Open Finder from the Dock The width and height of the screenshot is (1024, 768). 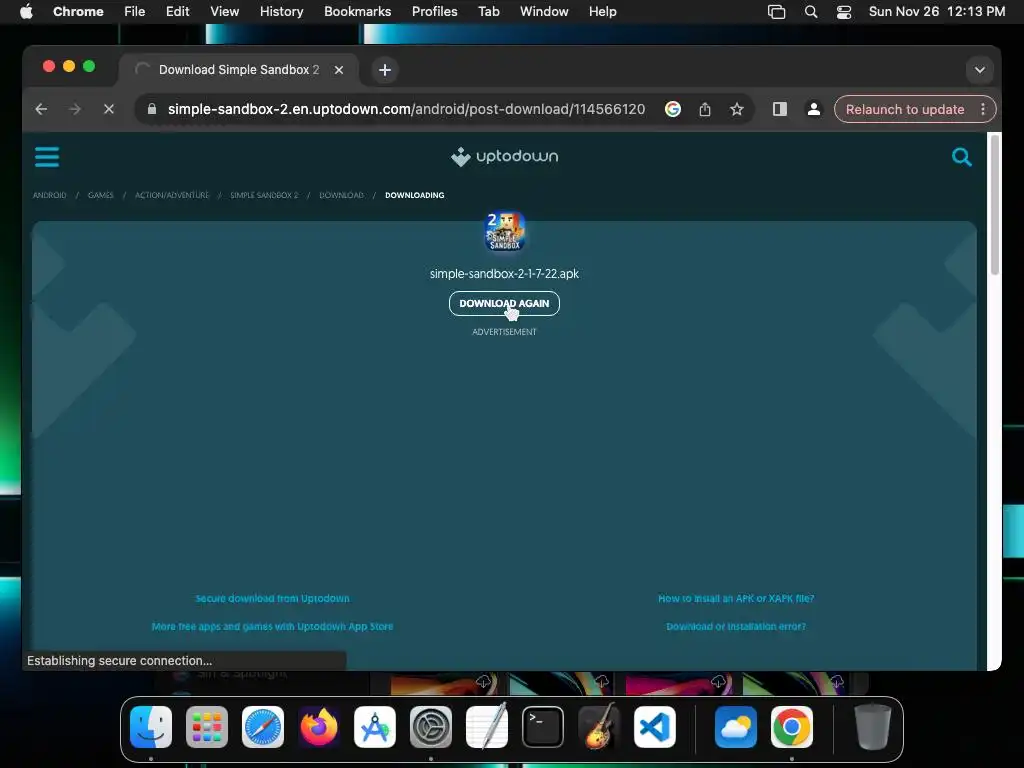coord(151,727)
